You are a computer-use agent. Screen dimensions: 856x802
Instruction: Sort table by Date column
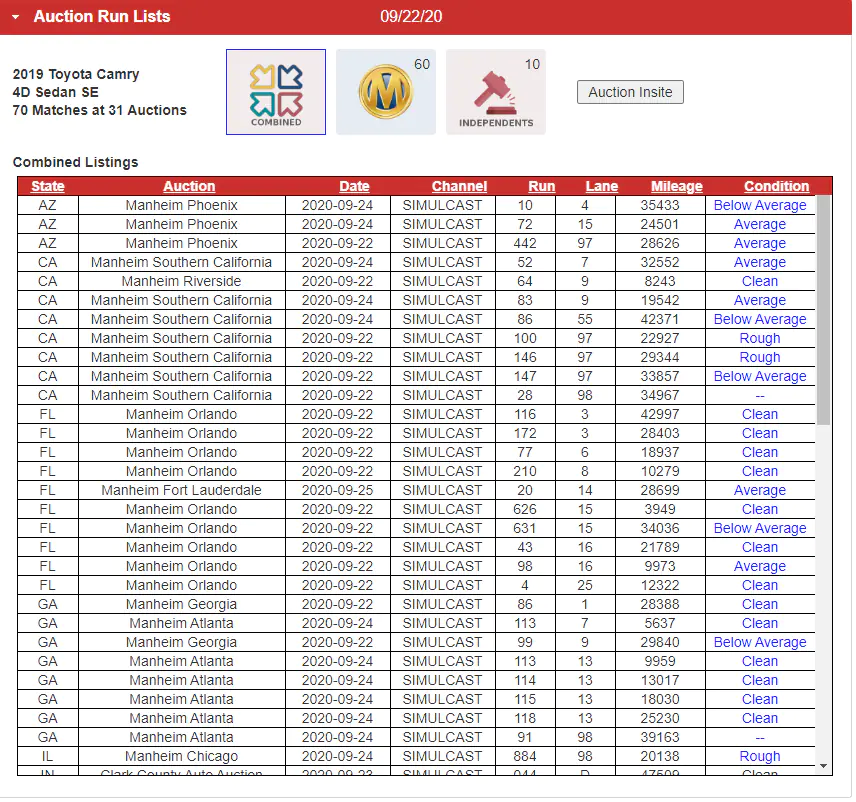355,187
